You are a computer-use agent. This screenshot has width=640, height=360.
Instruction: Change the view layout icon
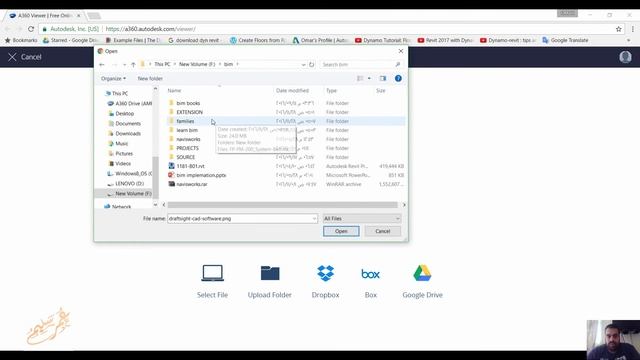(x=360, y=78)
